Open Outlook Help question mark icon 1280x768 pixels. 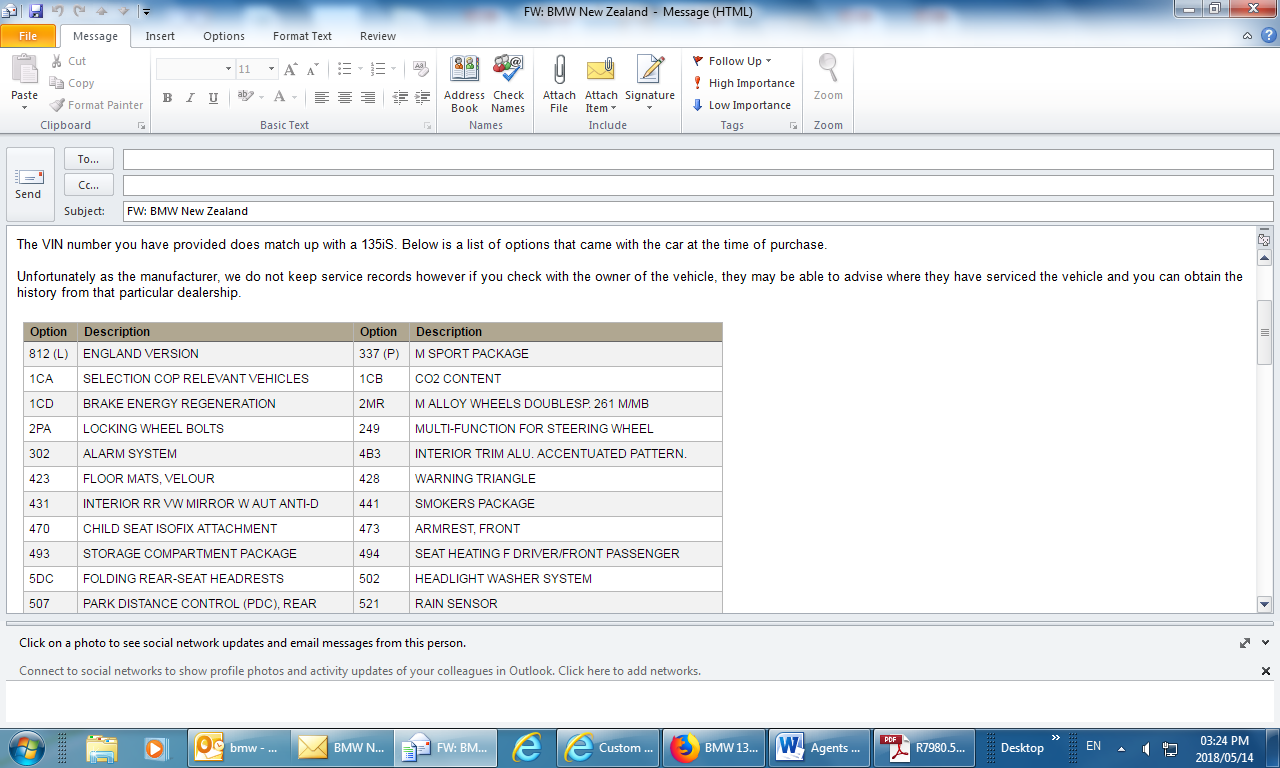point(1265,36)
